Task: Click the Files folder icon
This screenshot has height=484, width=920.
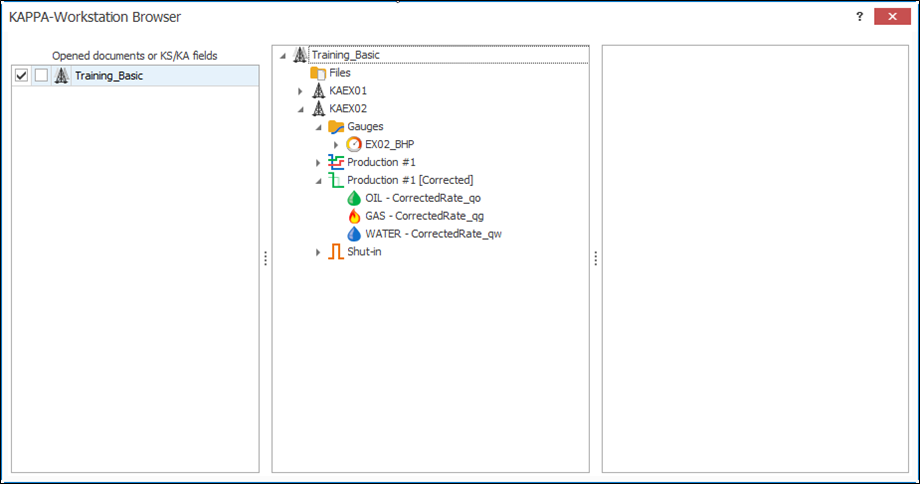Action: (318, 73)
